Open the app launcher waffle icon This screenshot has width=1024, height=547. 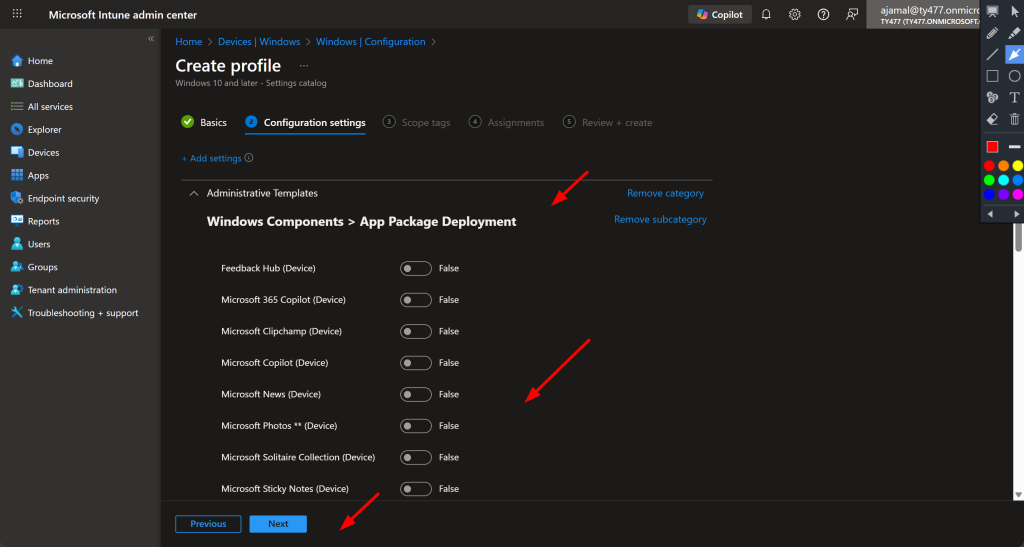click(17, 14)
